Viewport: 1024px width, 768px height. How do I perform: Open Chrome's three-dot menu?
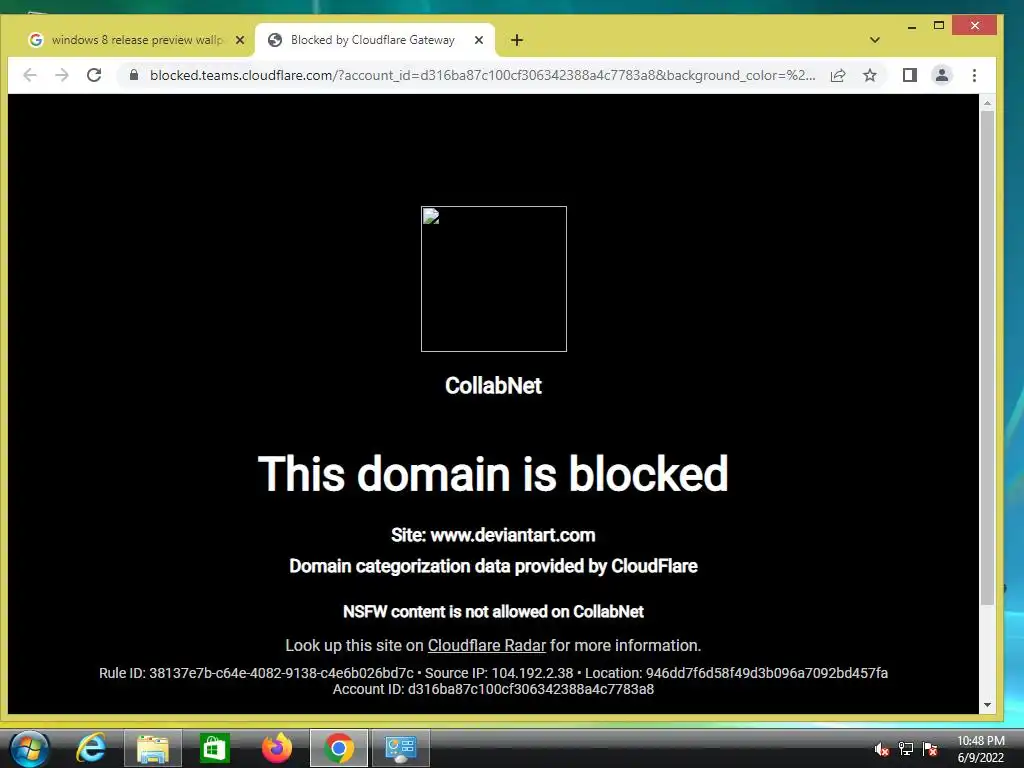[974, 75]
